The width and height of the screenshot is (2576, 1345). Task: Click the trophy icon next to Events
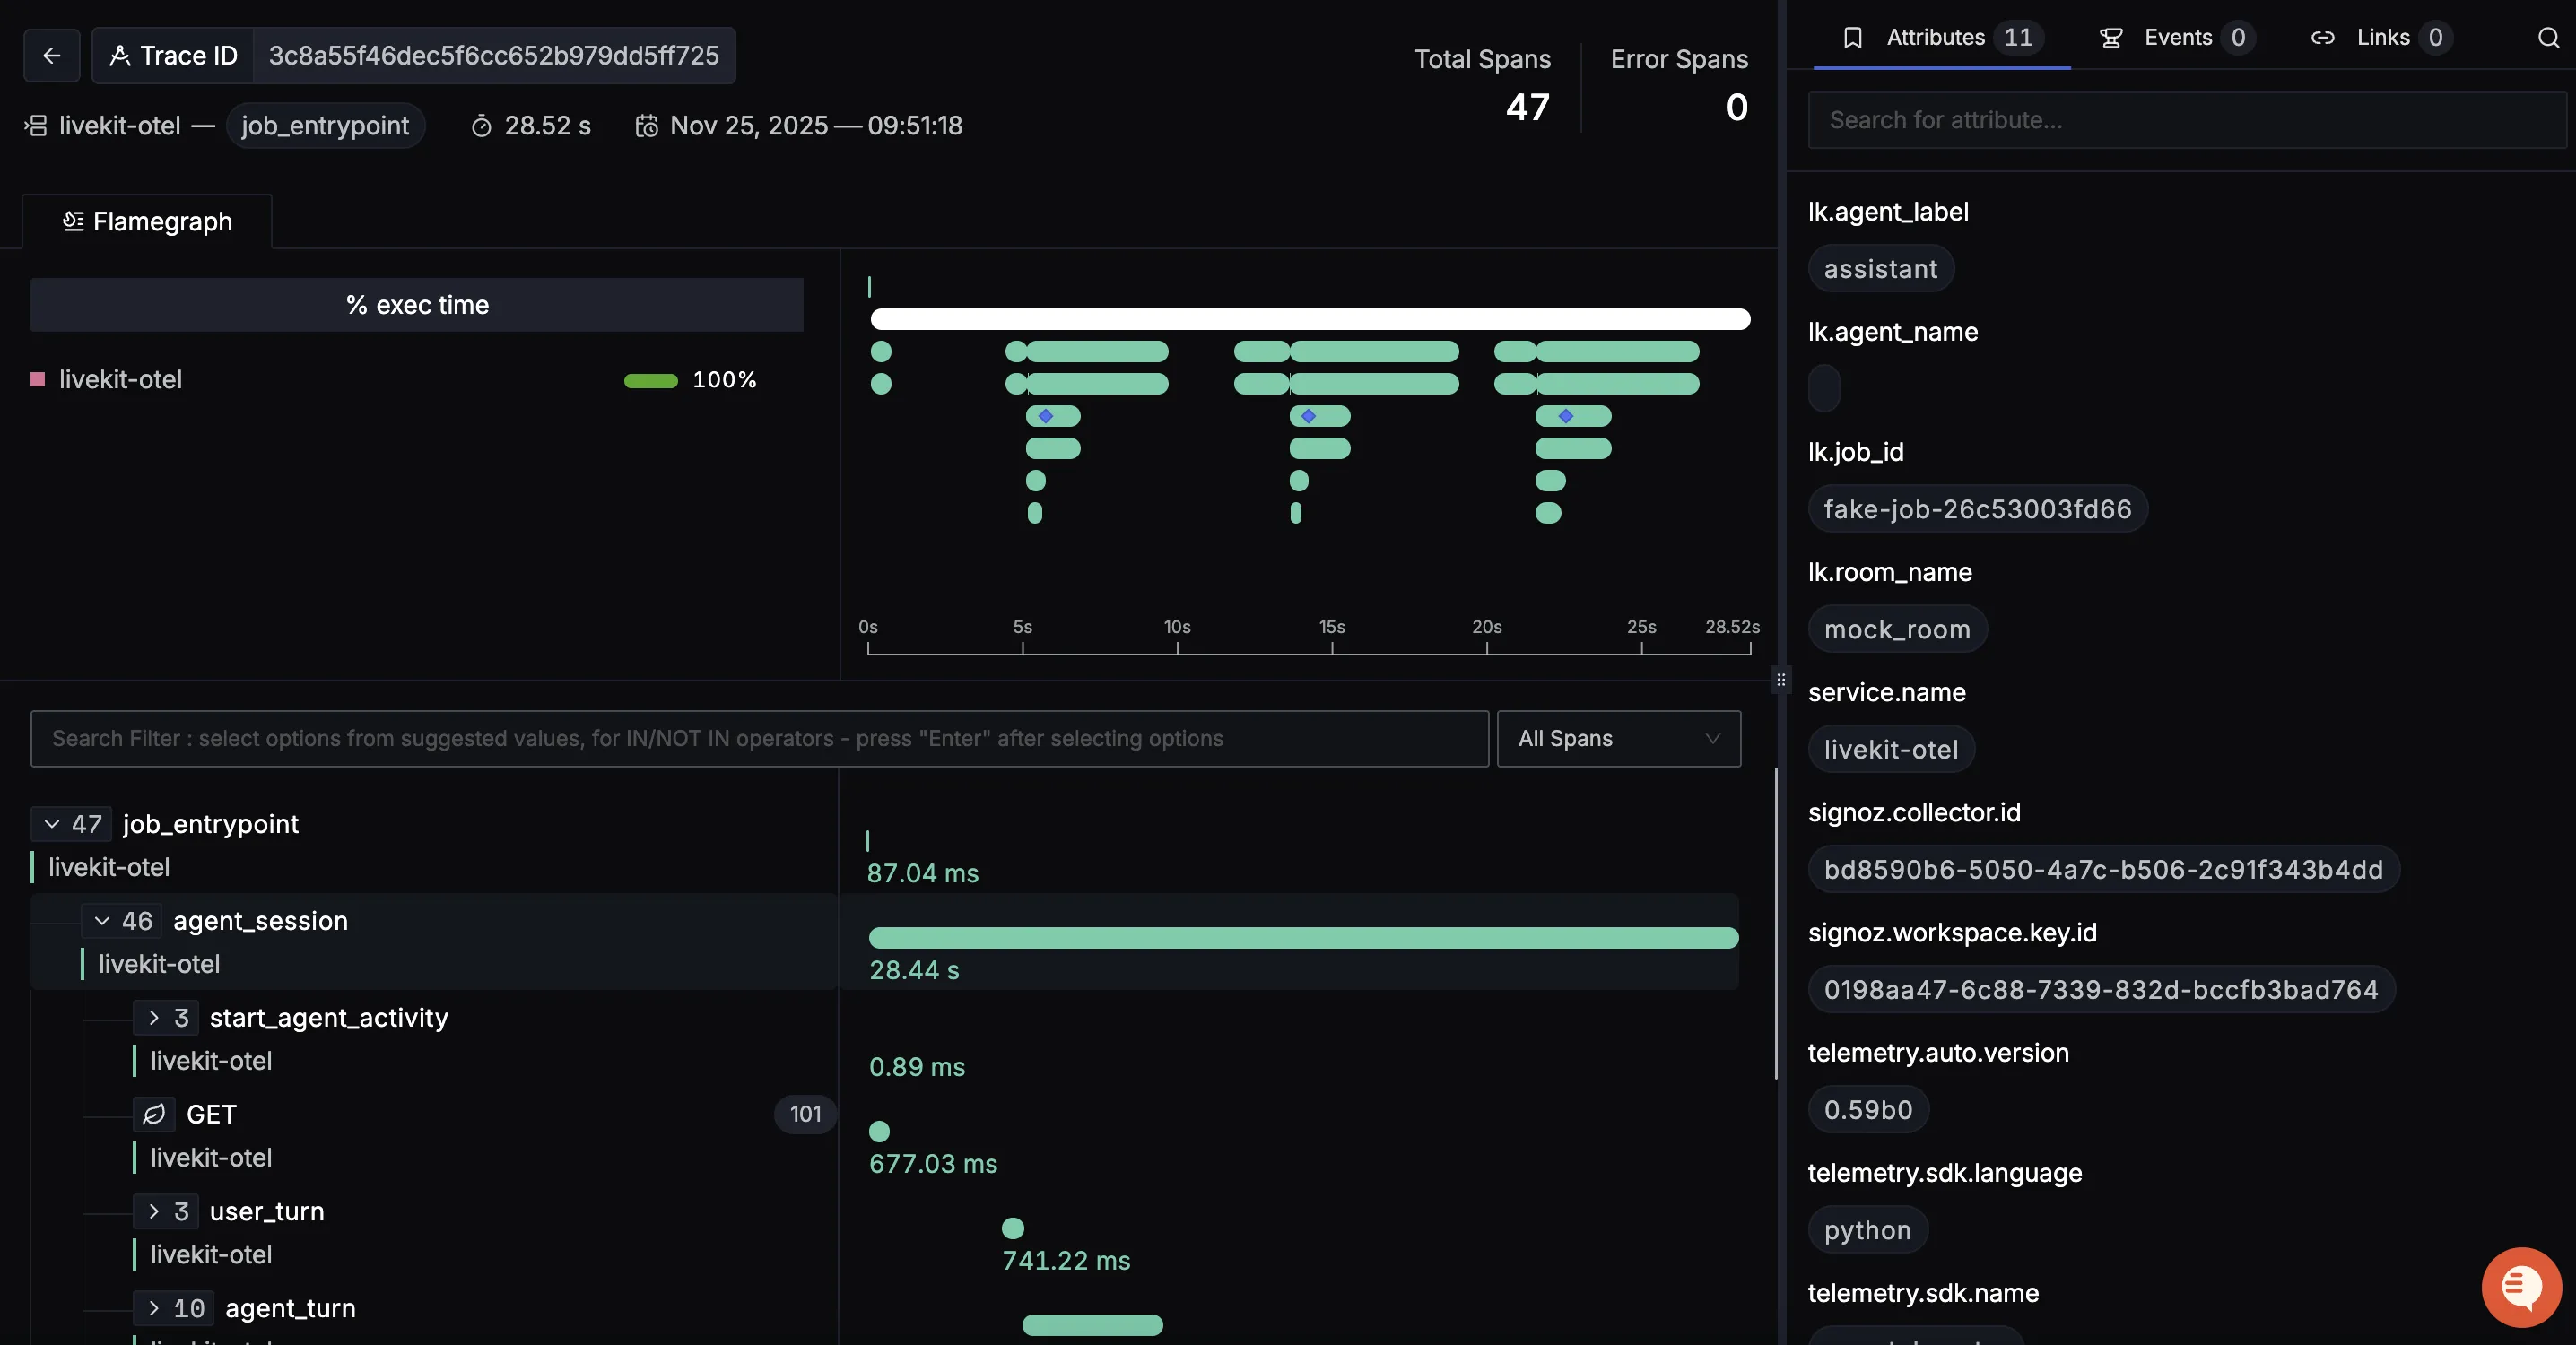tap(2111, 37)
